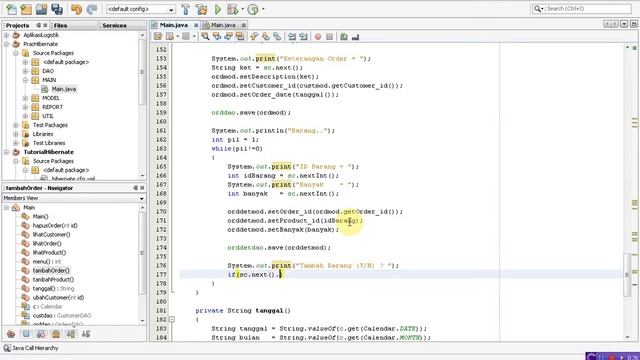Select hapusOrder(int id) in the Navigator
Screen dimensions: 640x360
tap(55, 225)
